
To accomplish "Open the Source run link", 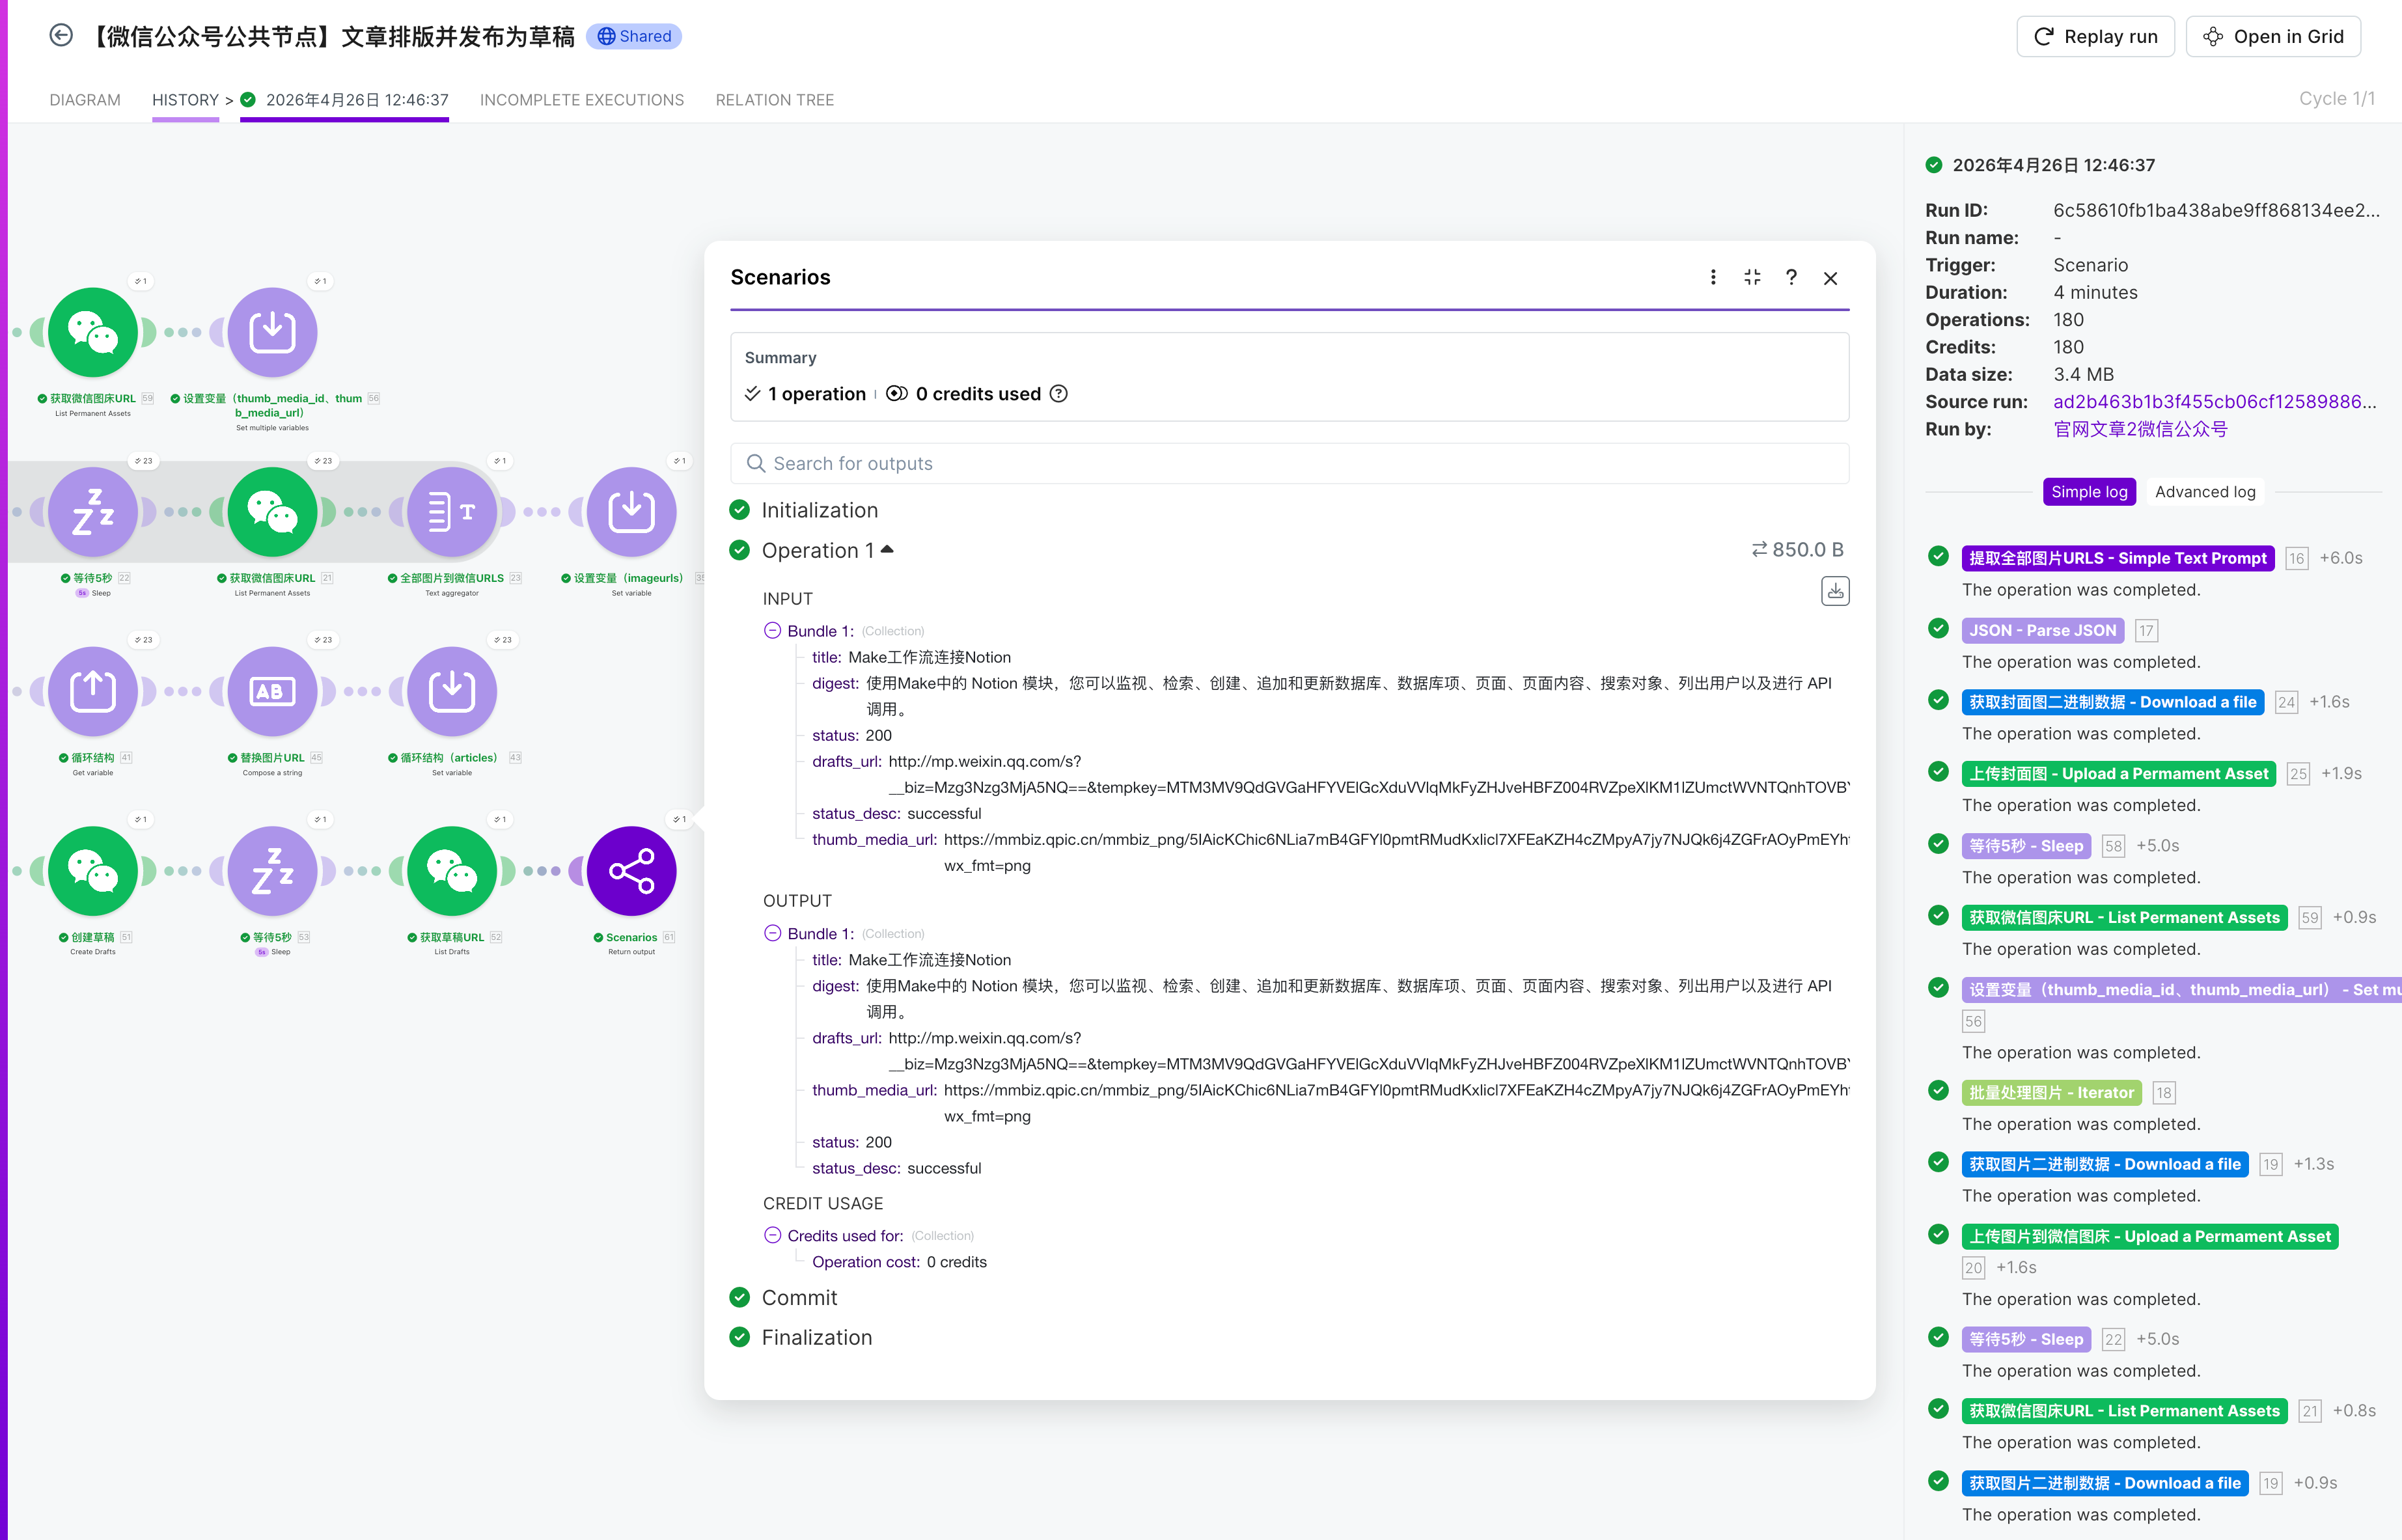I will (x=2213, y=402).
